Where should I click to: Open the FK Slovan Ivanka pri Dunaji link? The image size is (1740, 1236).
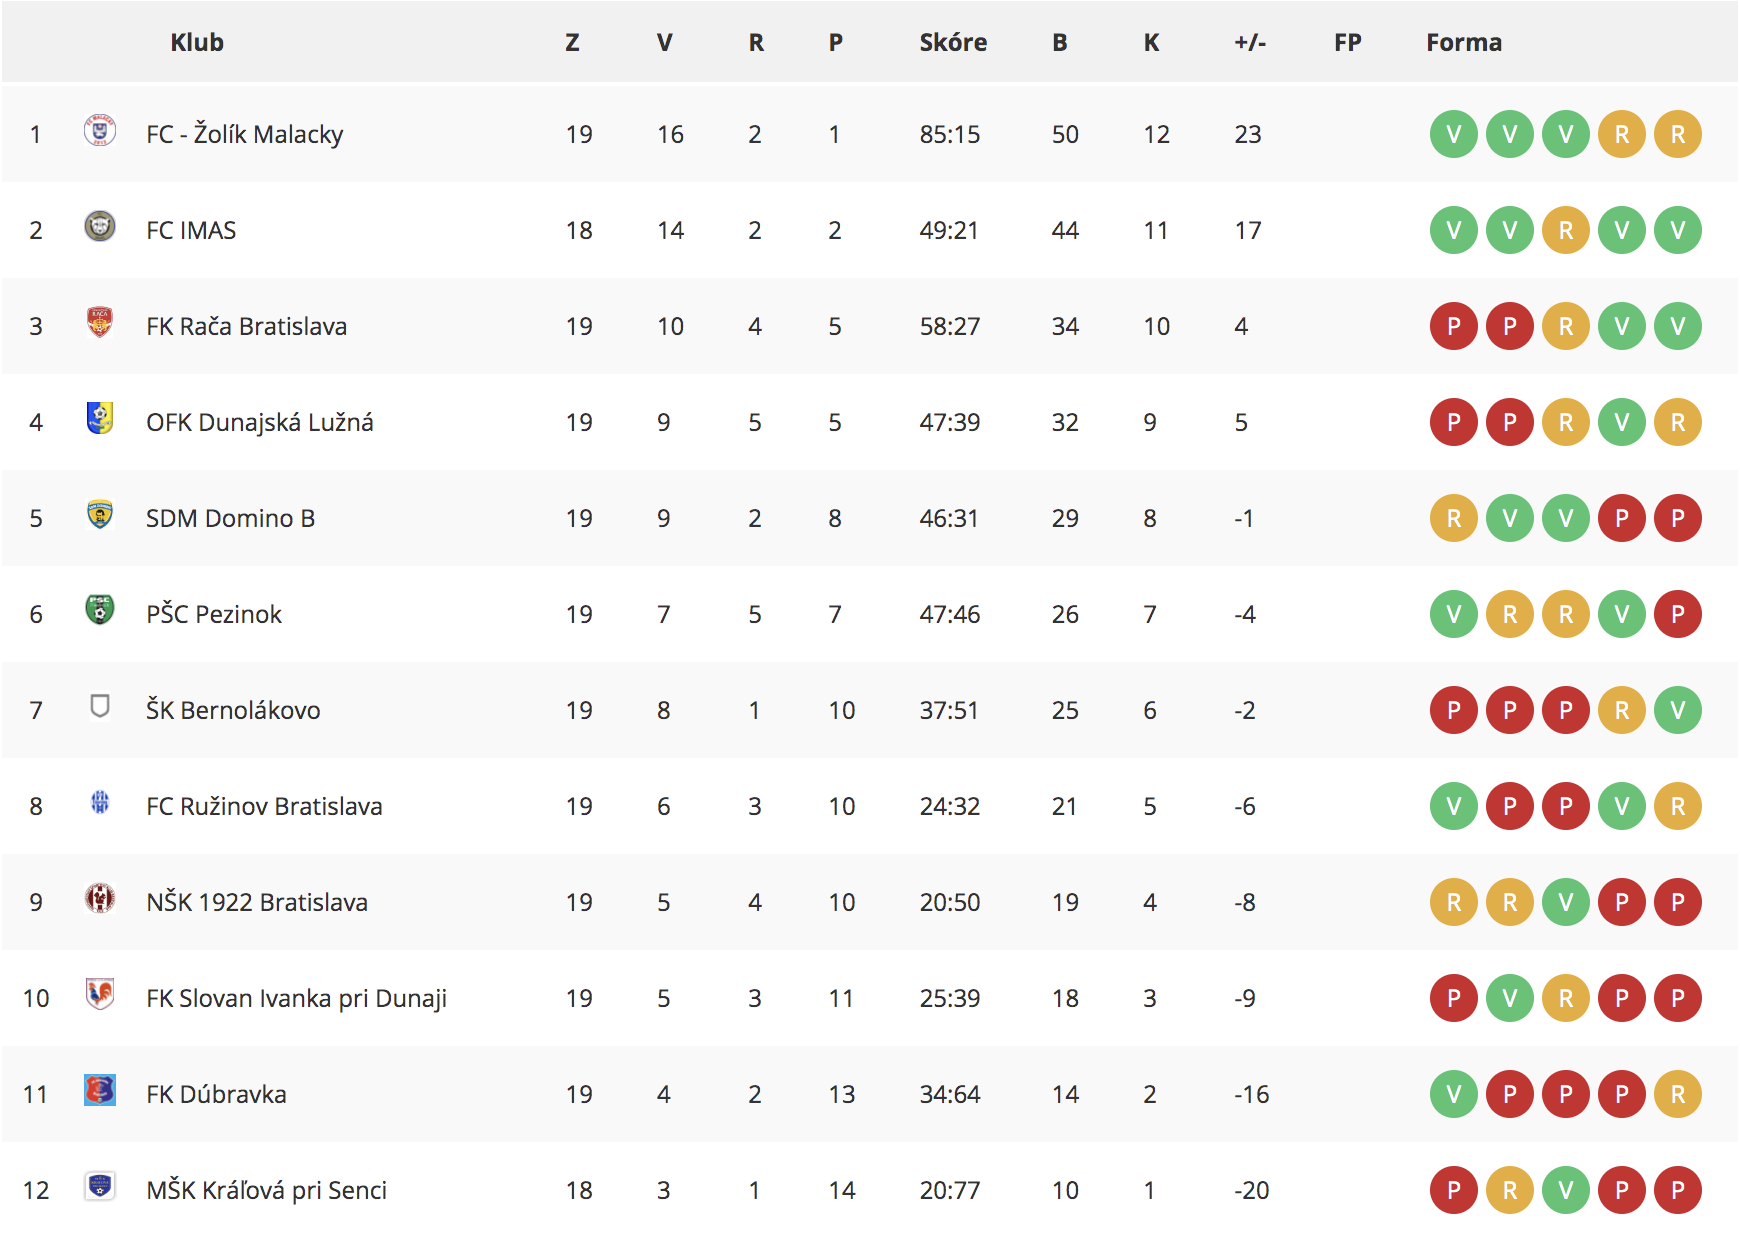coord(296,998)
